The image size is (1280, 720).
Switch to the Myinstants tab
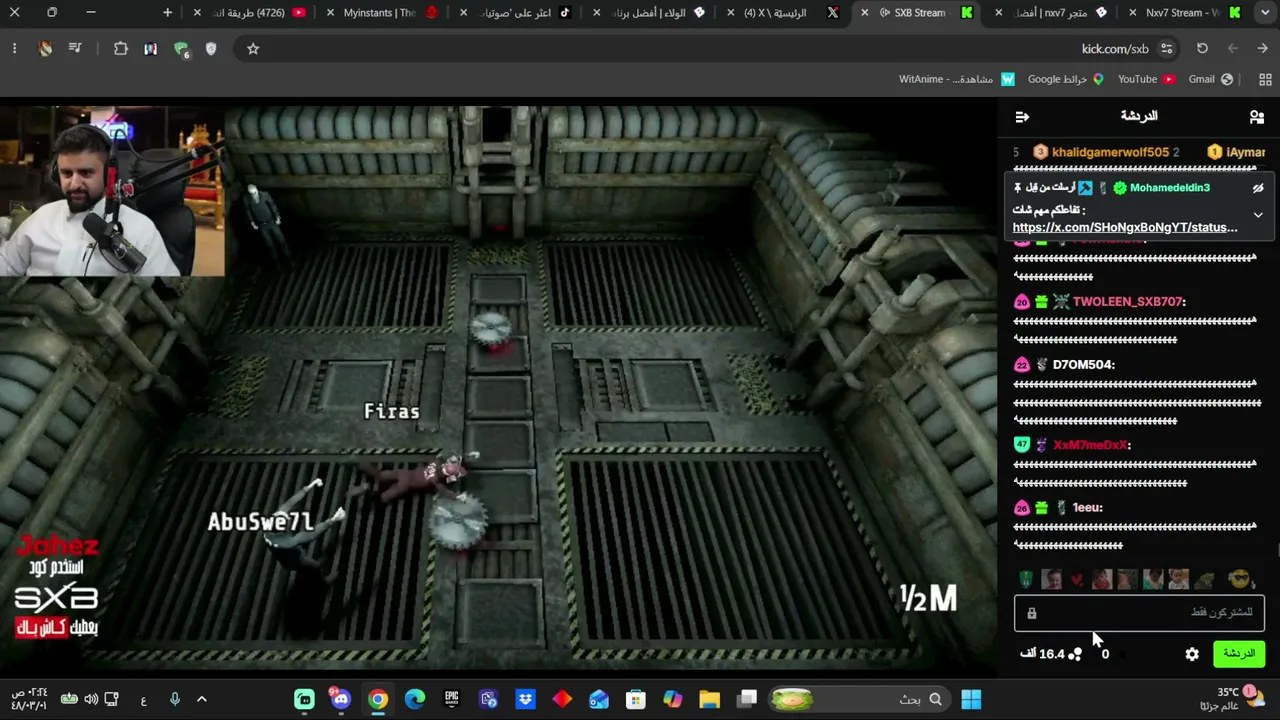[385, 13]
